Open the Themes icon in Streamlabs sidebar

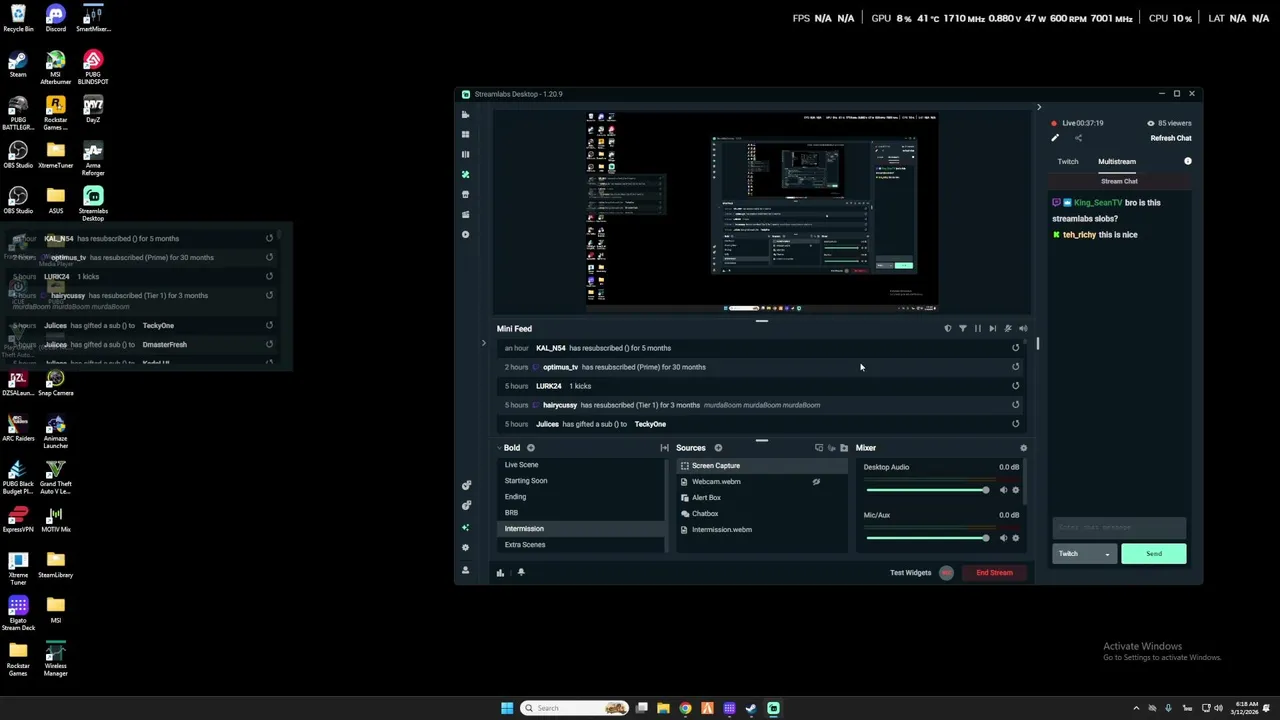pos(465,175)
